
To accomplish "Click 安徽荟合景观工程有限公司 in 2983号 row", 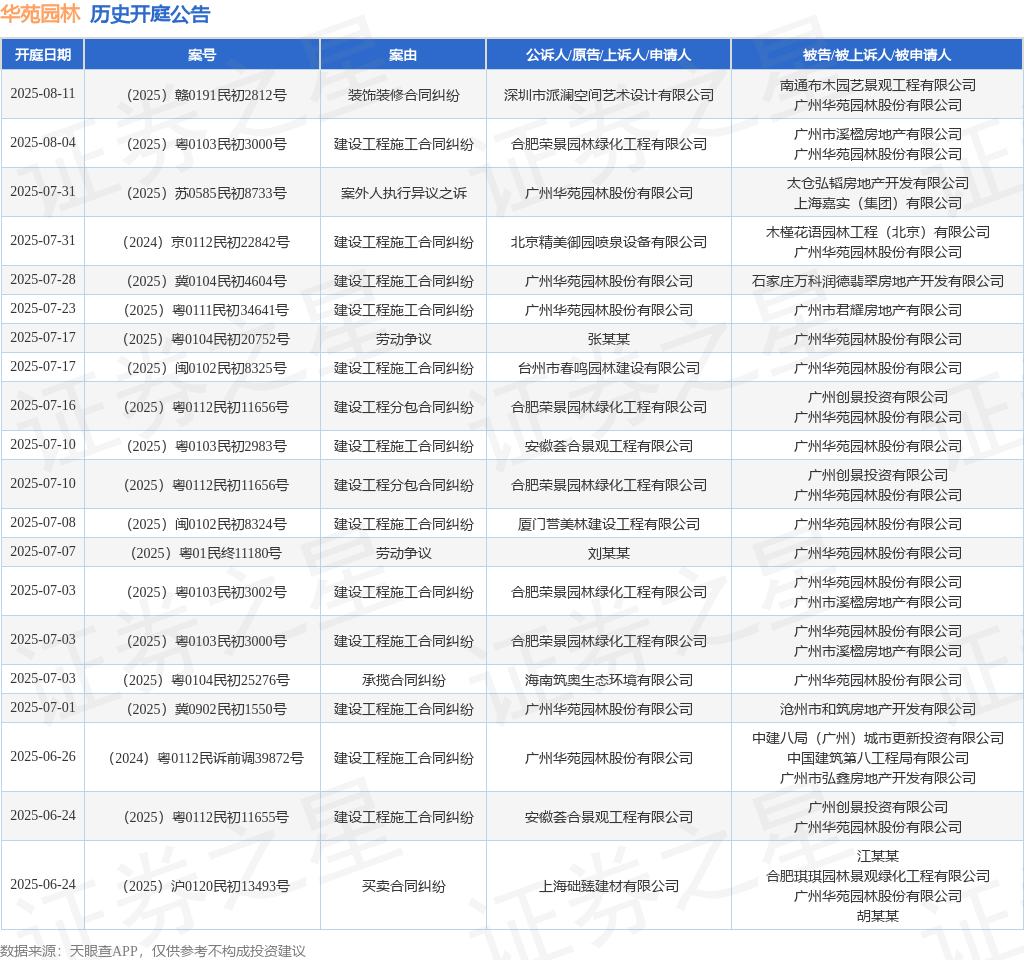I will click(609, 447).
